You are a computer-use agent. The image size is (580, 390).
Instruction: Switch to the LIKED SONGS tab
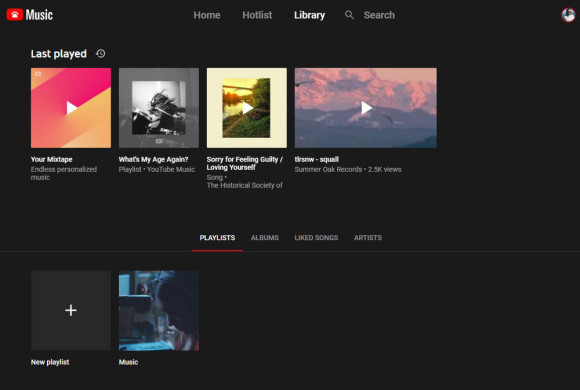[x=316, y=238]
